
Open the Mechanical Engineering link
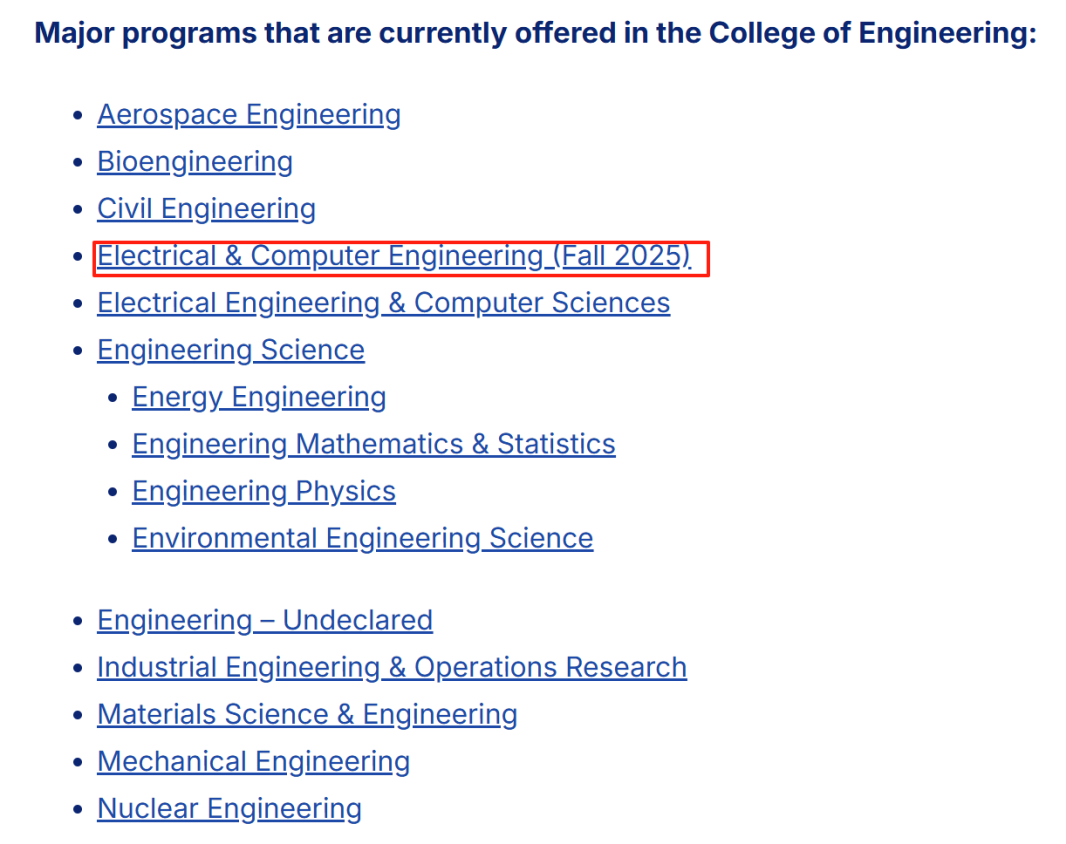pyautogui.click(x=254, y=762)
